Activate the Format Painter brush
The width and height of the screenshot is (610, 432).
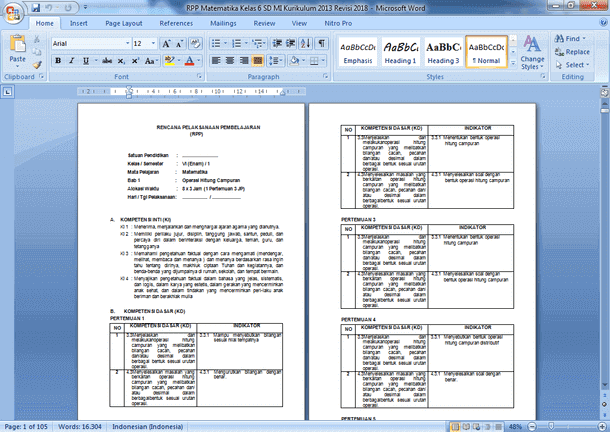point(37,65)
